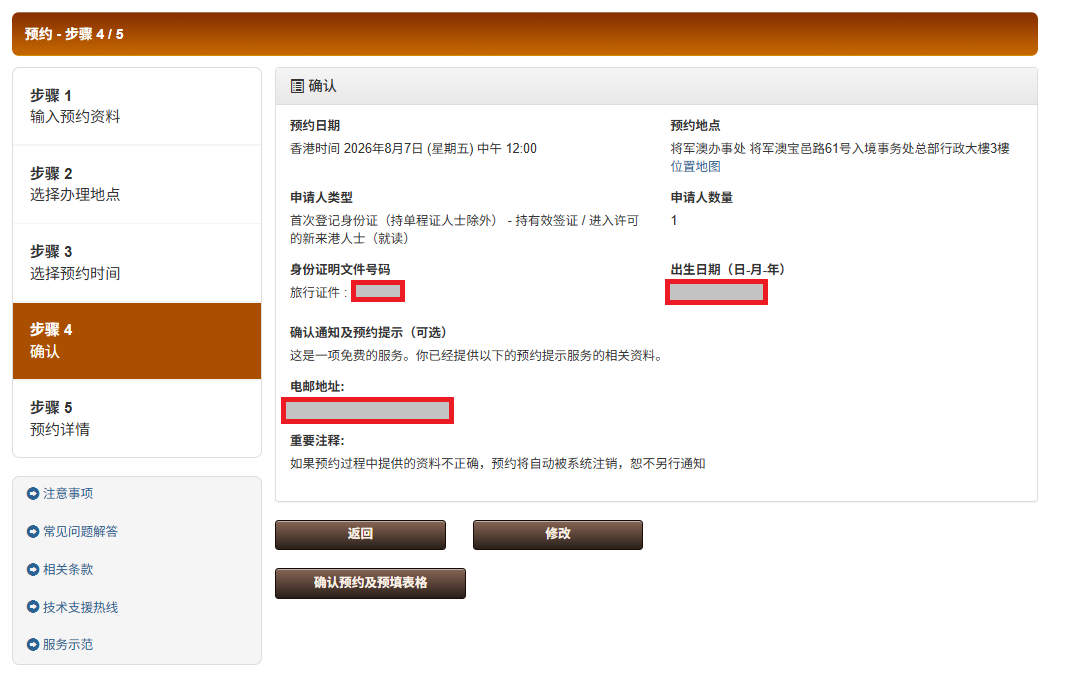The width and height of the screenshot is (1074, 699).
Task: Go to 步骤 2 选择办理地点
Action: [x=137, y=184]
